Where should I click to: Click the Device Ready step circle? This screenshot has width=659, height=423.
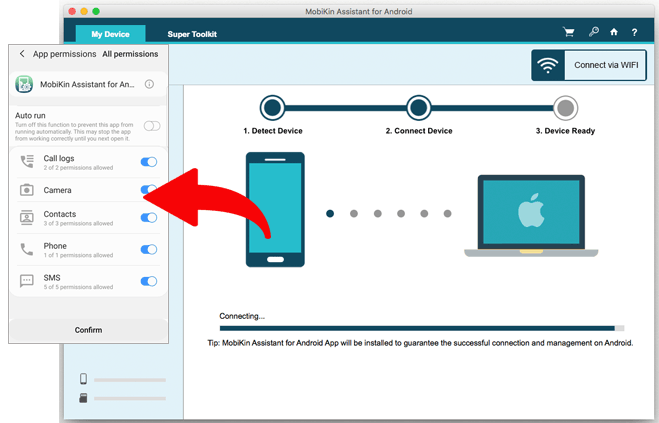(x=565, y=108)
